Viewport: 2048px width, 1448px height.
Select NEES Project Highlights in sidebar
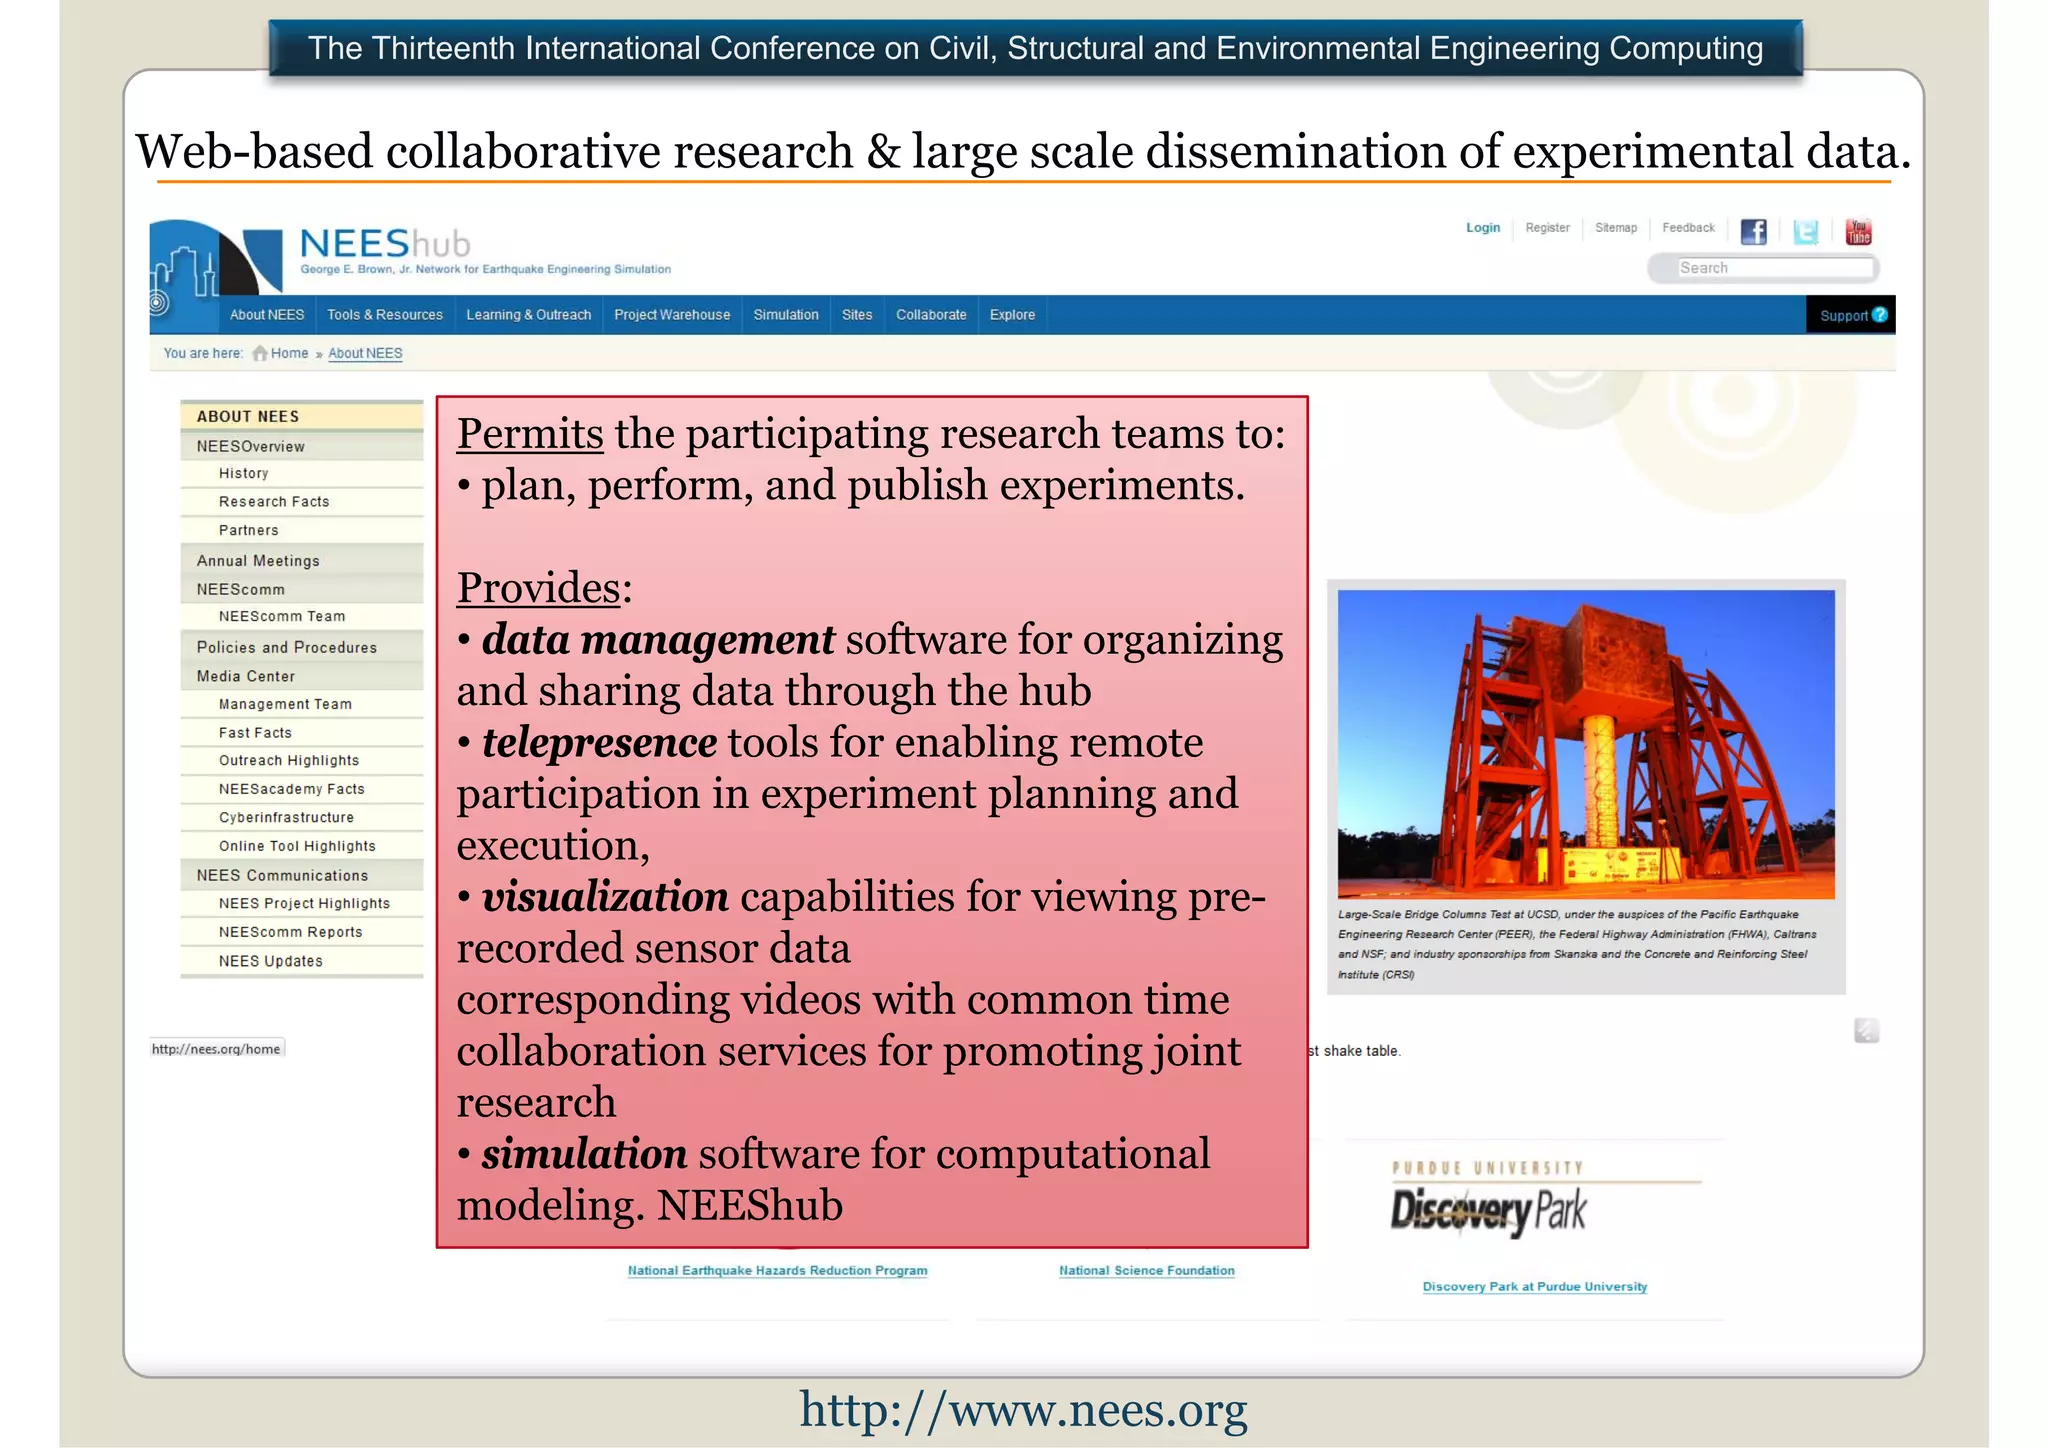302,903
